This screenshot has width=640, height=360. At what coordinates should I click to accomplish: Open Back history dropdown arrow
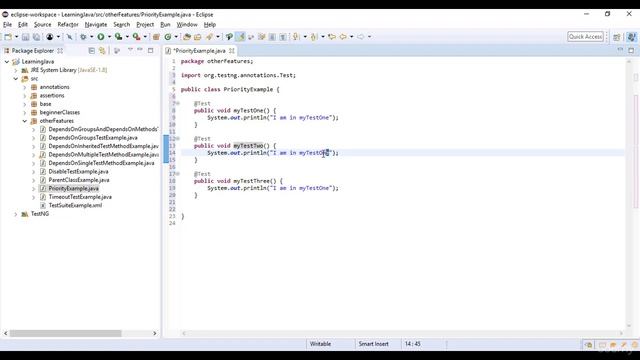coord(351,37)
